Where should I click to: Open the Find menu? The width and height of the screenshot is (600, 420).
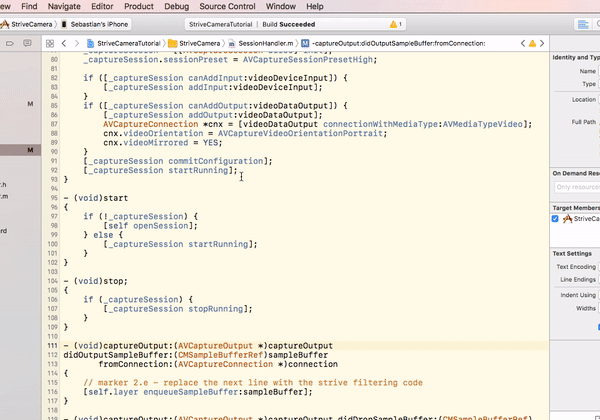click(29, 6)
